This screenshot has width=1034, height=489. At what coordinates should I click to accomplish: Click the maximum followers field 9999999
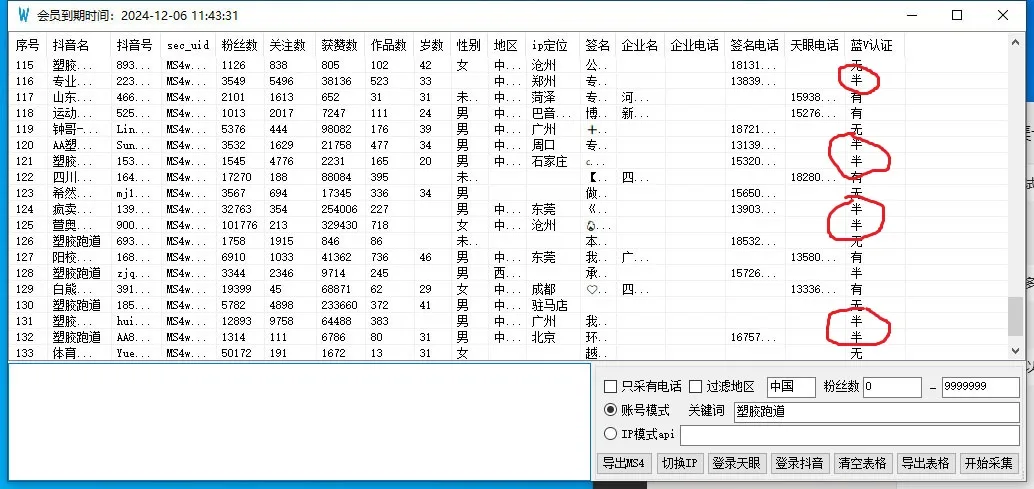979,387
